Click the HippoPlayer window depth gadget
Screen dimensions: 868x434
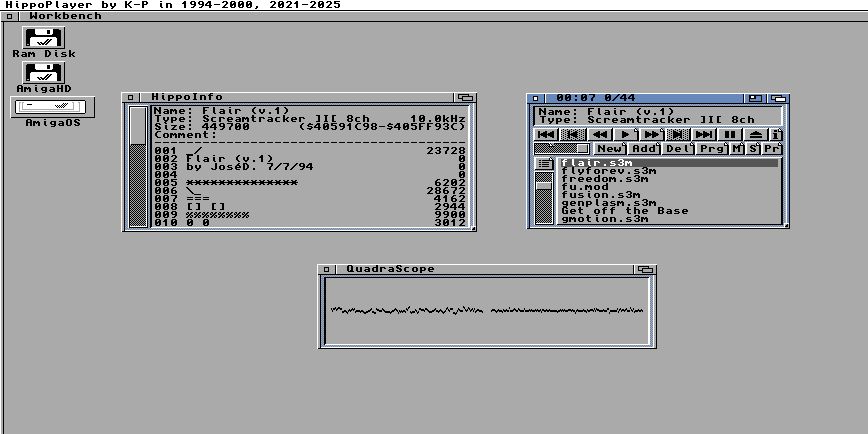(778, 98)
